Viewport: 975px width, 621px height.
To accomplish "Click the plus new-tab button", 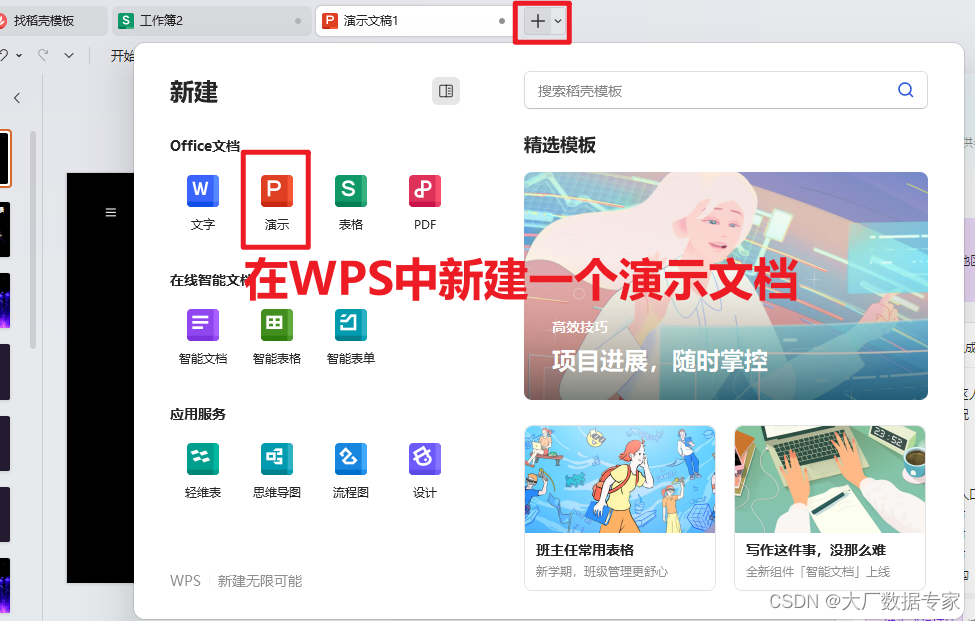I will (537, 21).
